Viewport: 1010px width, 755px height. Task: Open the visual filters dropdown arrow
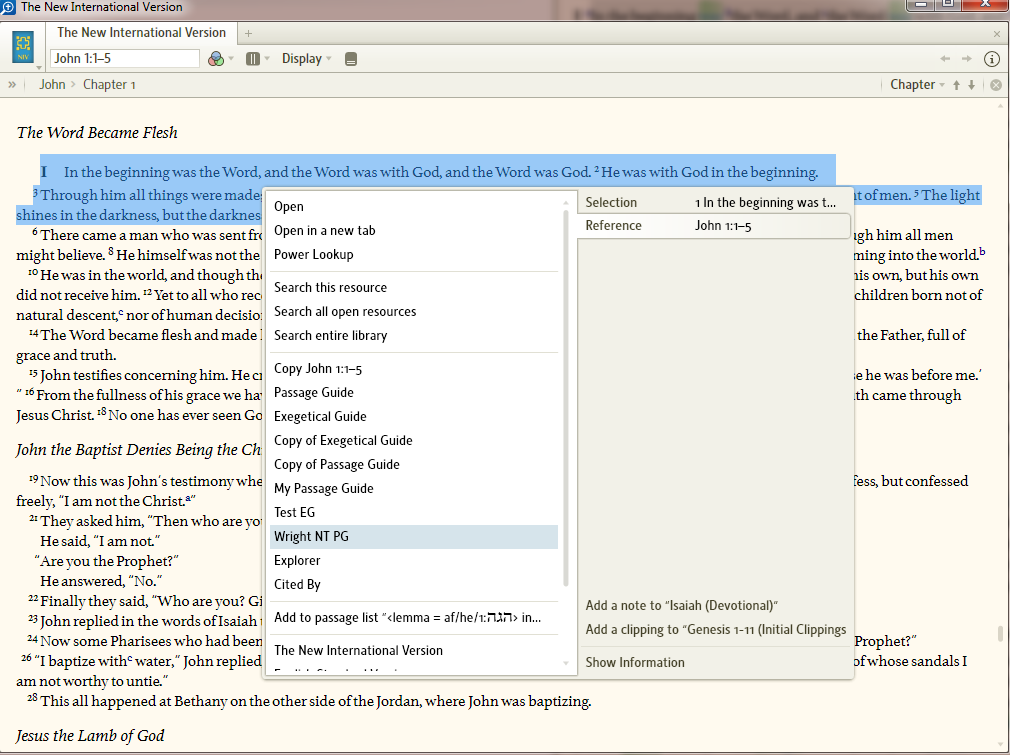pos(231,59)
